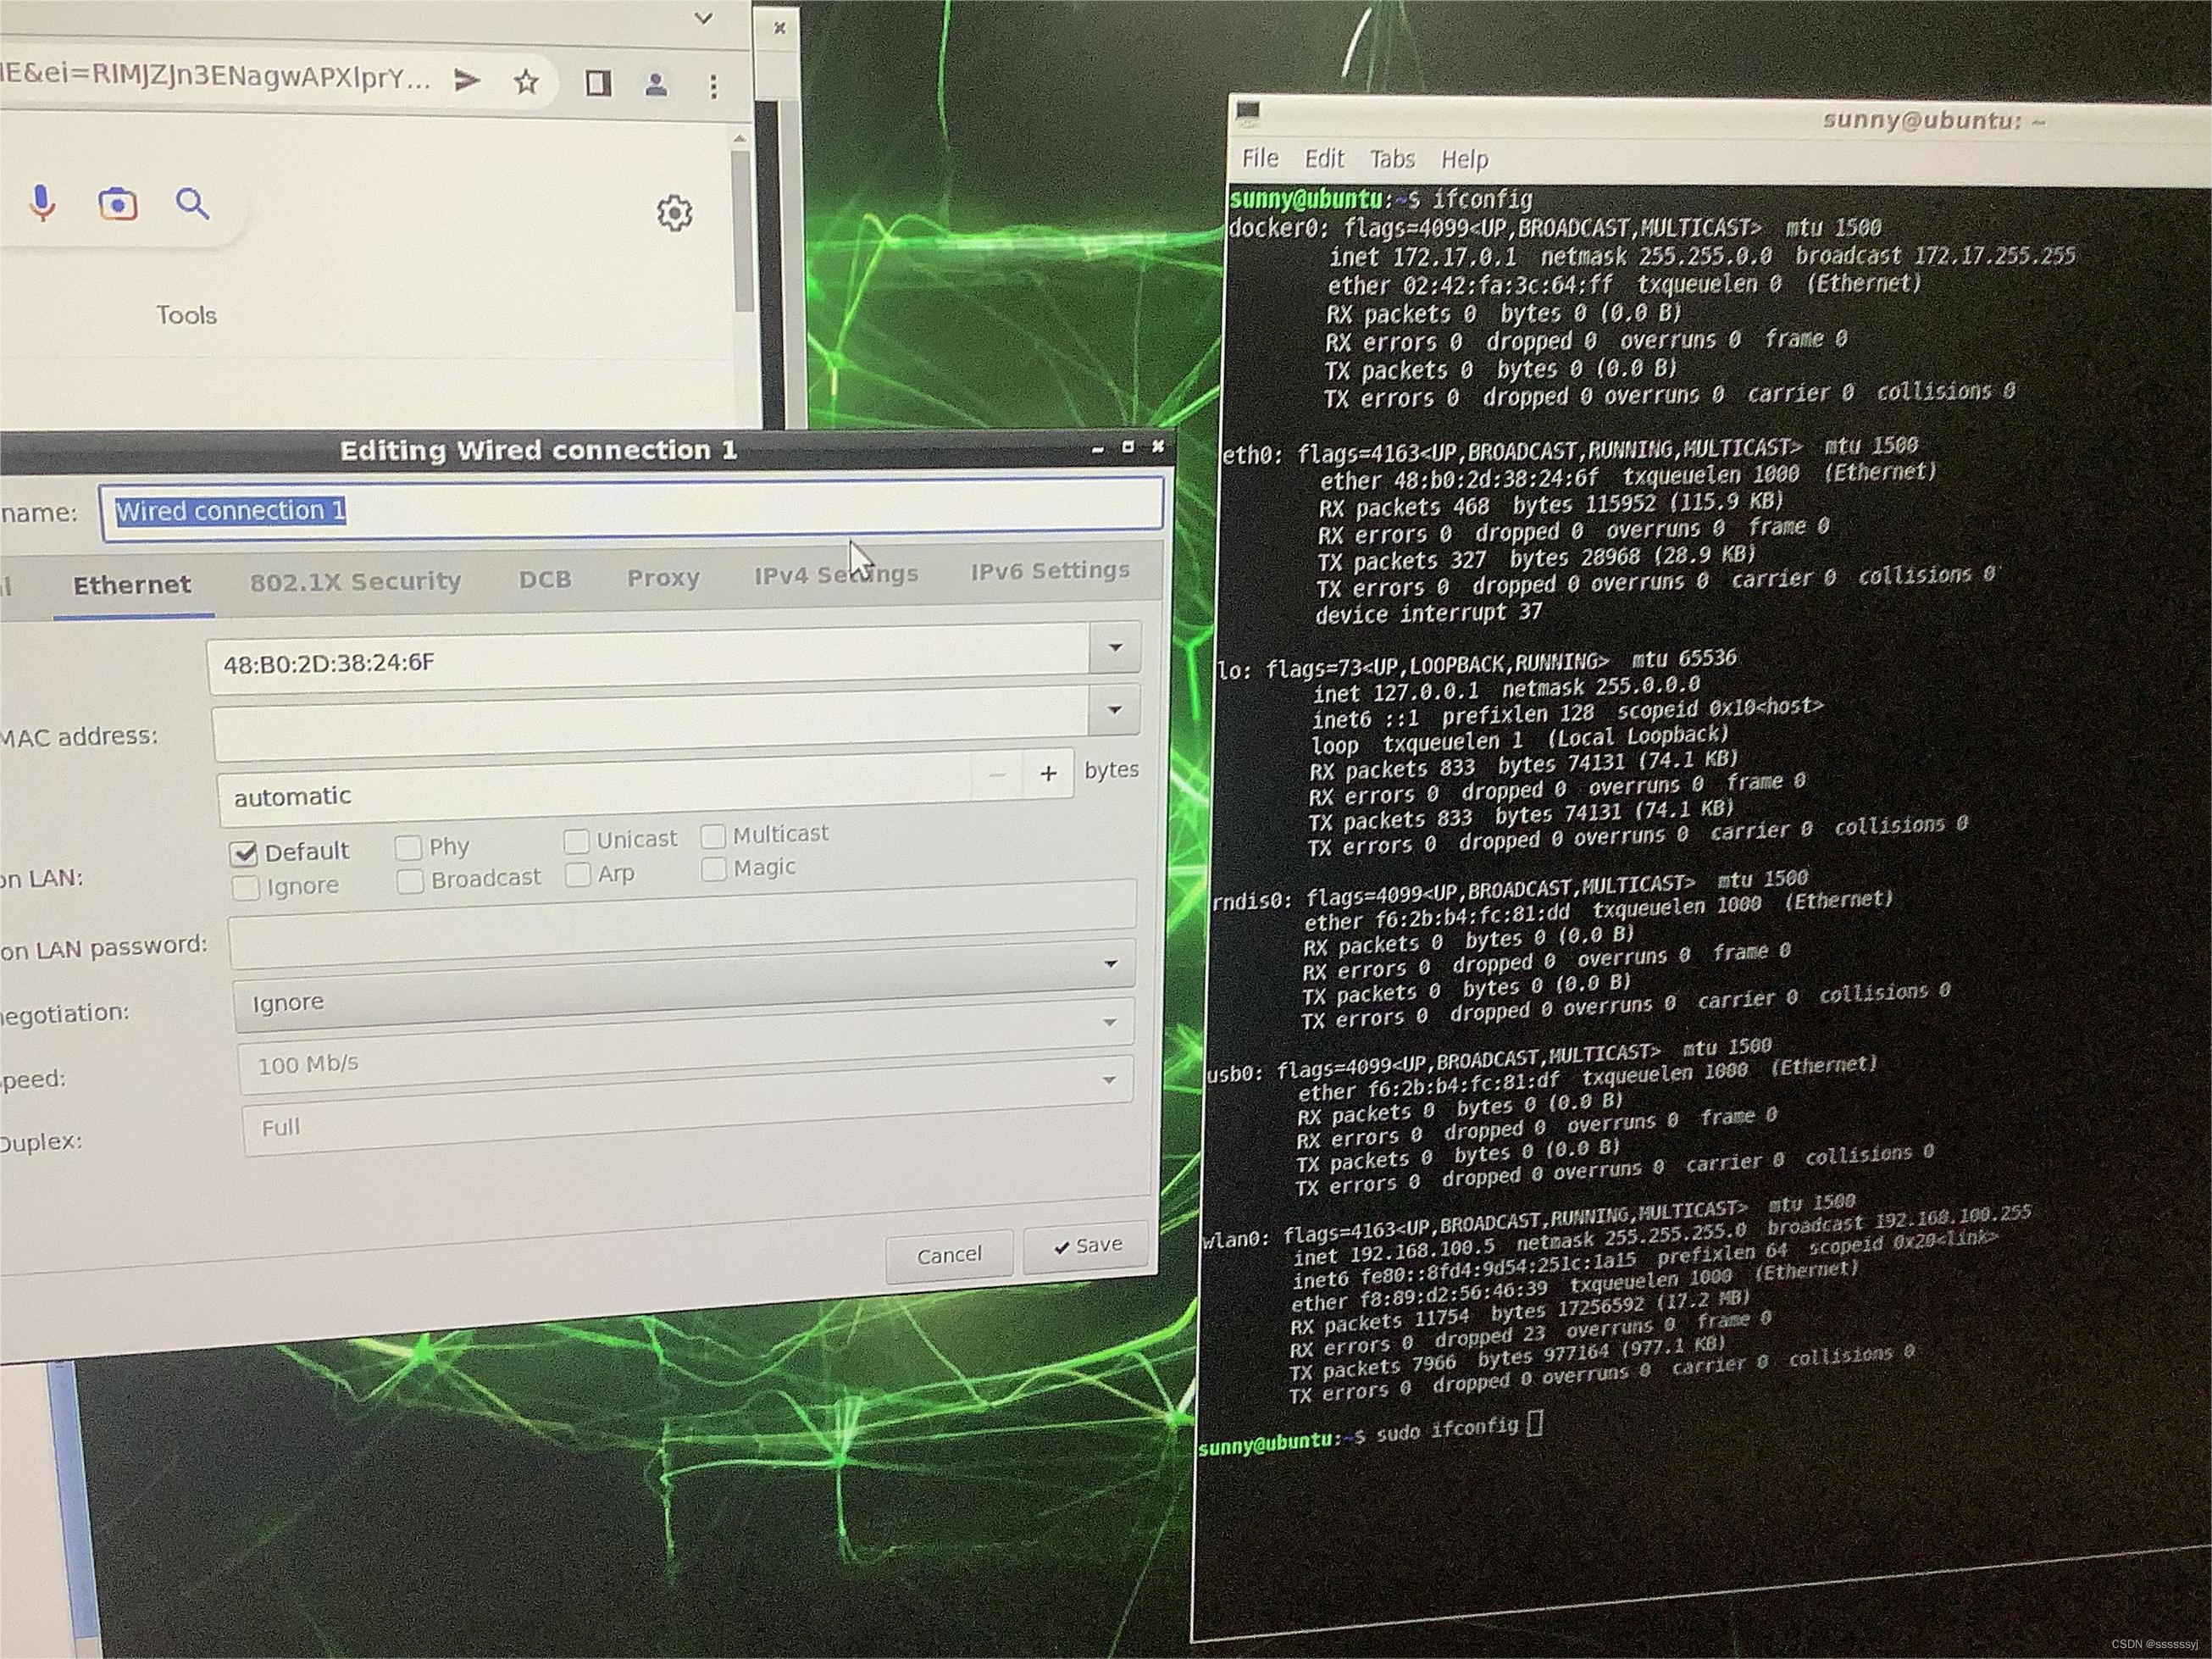Click the magnifier search icon
The height and width of the screenshot is (1659, 2212).
192,204
